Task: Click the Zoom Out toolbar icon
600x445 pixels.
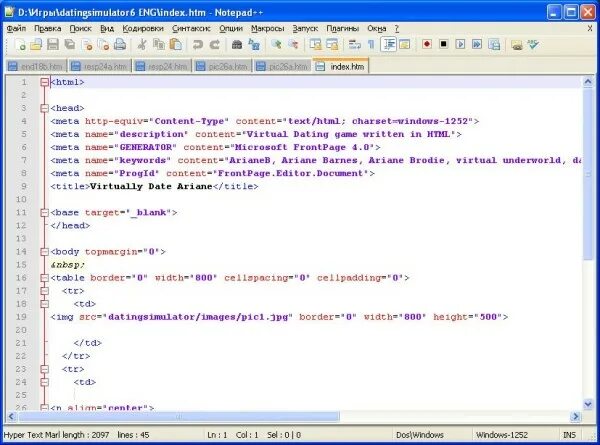Action: (x=293, y=45)
